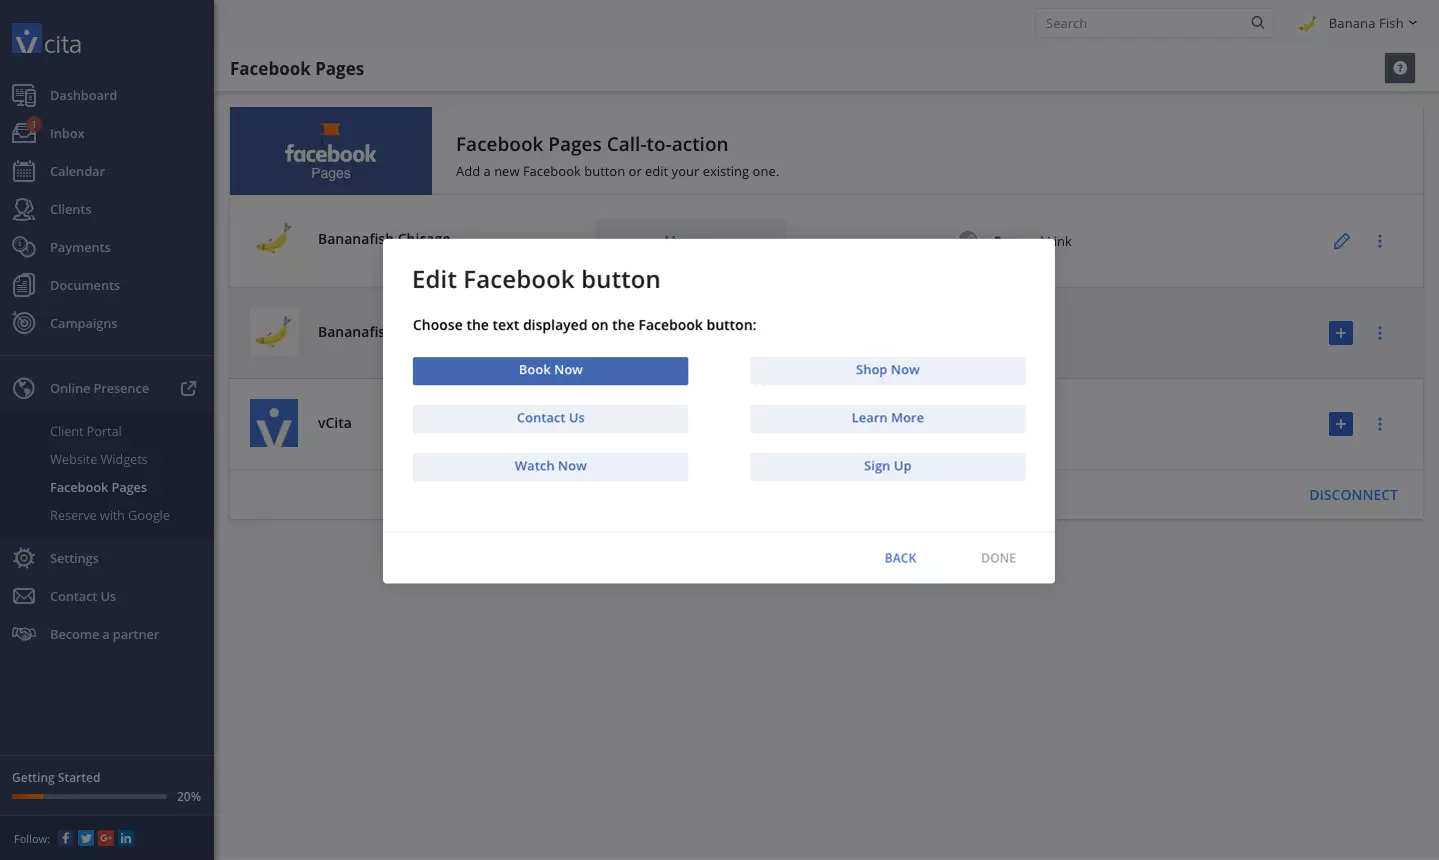Screen dimensions: 1439x860
Task: Click the Documents sidebar icon
Action: [24, 285]
